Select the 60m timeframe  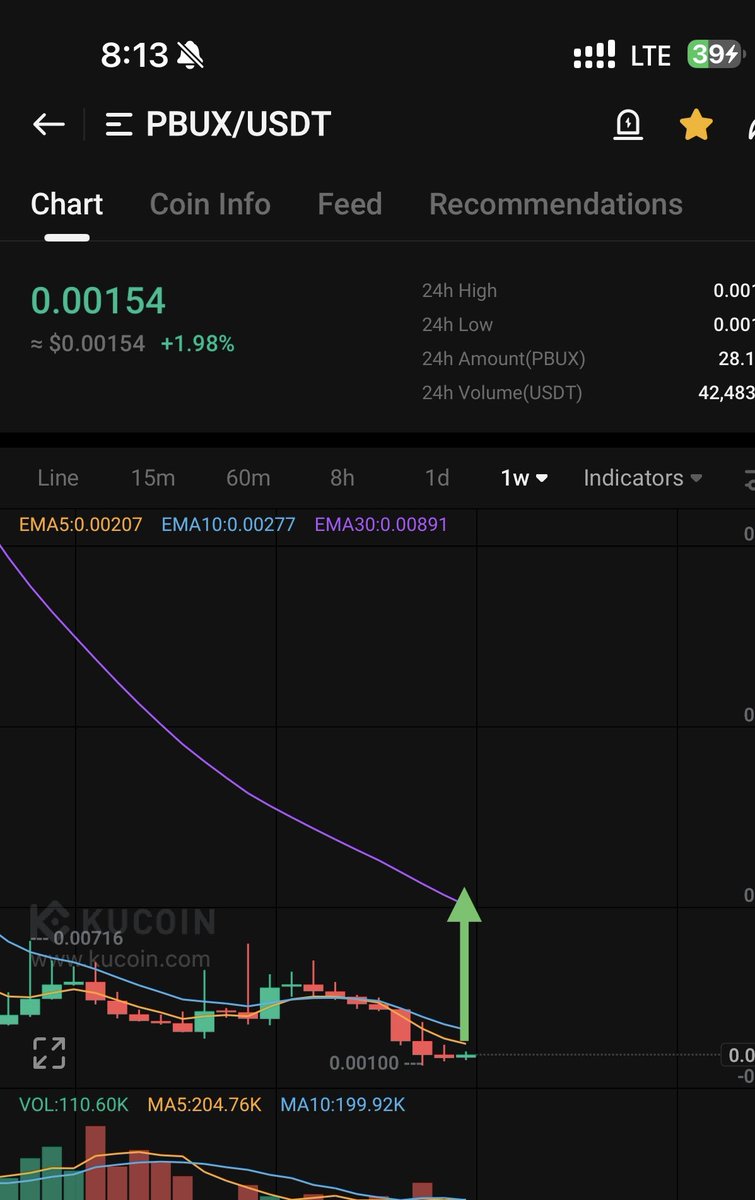pyautogui.click(x=248, y=478)
